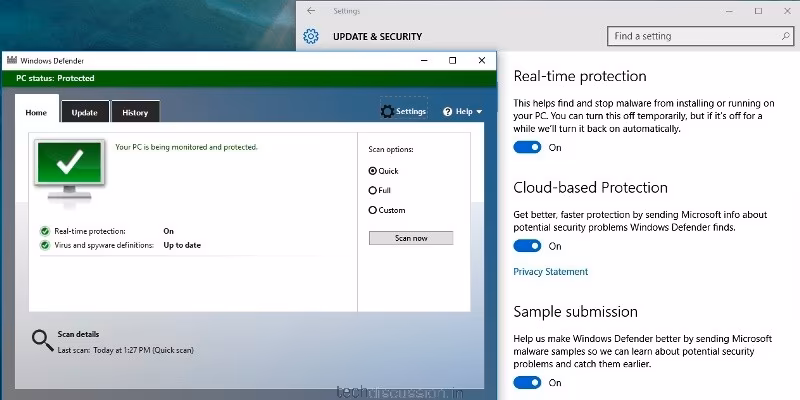800x400 pixels.
Task: Switch to the Update tab
Action: coord(85,112)
